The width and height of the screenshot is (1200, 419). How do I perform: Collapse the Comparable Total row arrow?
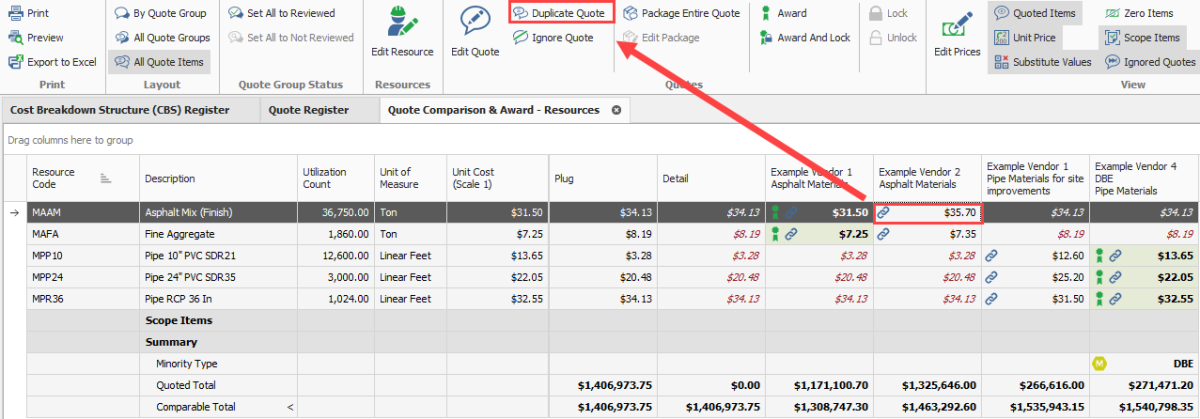pos(291,408)
